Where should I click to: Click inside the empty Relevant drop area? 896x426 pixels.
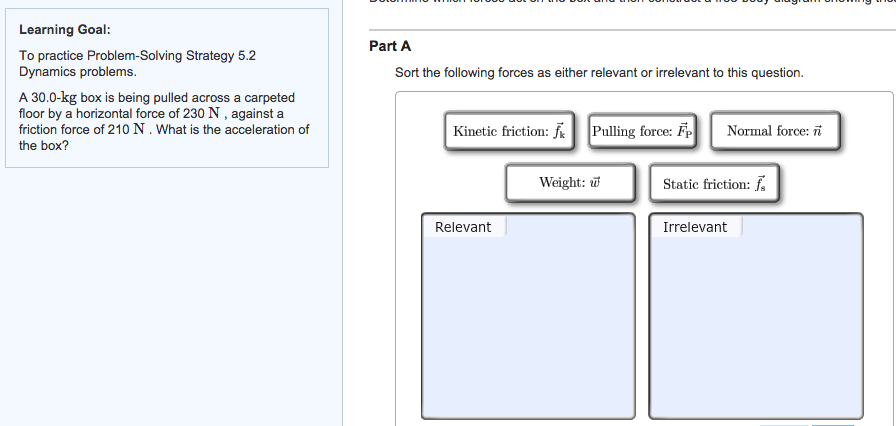coord(528,325)
